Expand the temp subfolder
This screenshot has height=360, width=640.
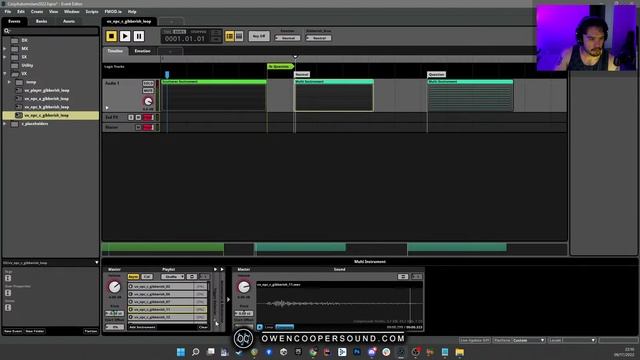pos(9,82)
